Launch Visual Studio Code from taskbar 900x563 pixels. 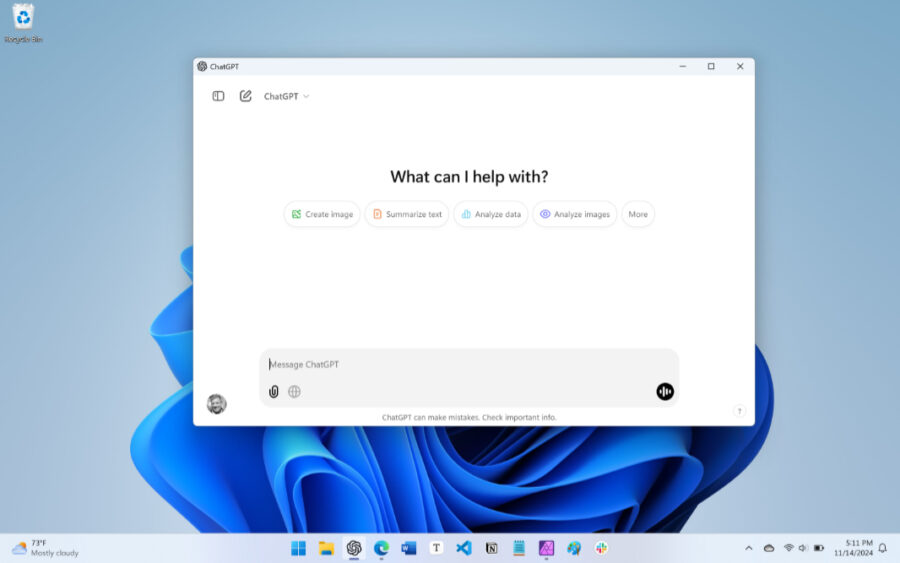(464, 548)
